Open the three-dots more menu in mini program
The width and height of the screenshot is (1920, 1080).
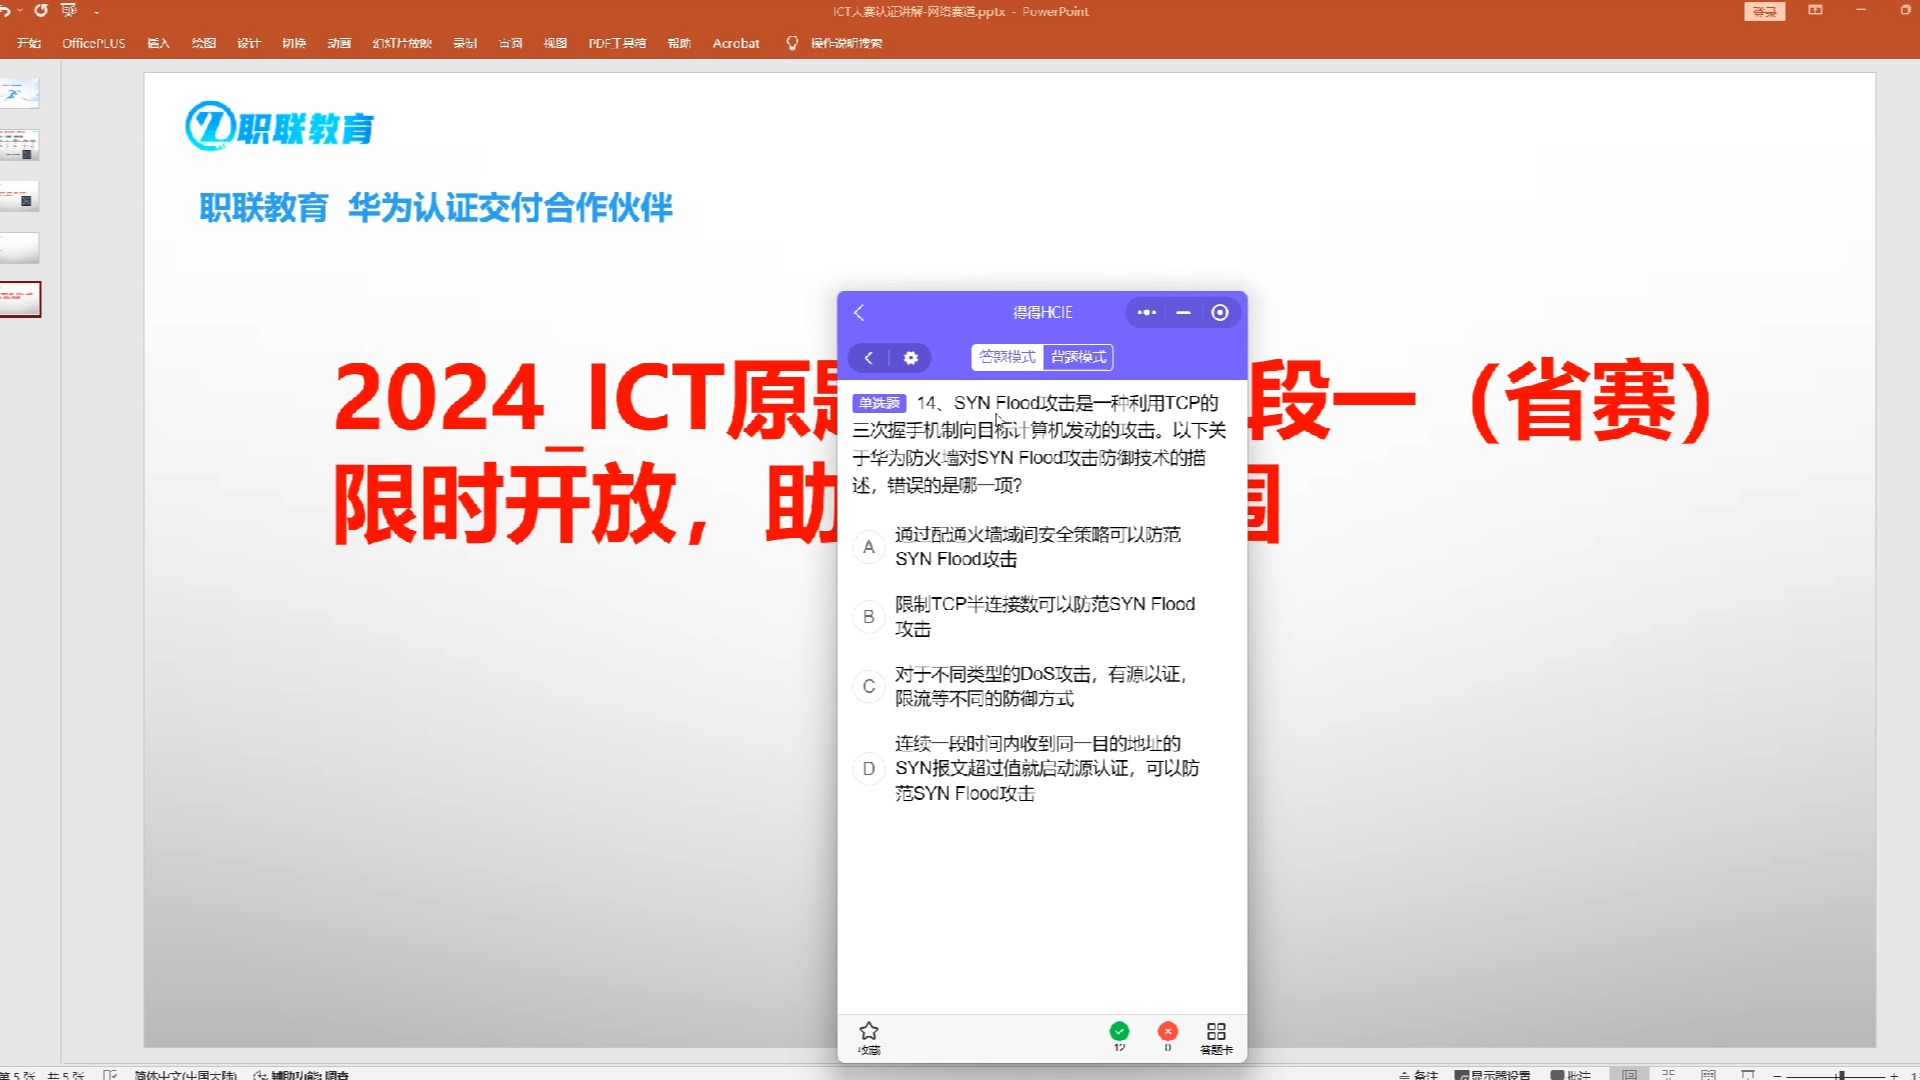tap(1147, 313)
